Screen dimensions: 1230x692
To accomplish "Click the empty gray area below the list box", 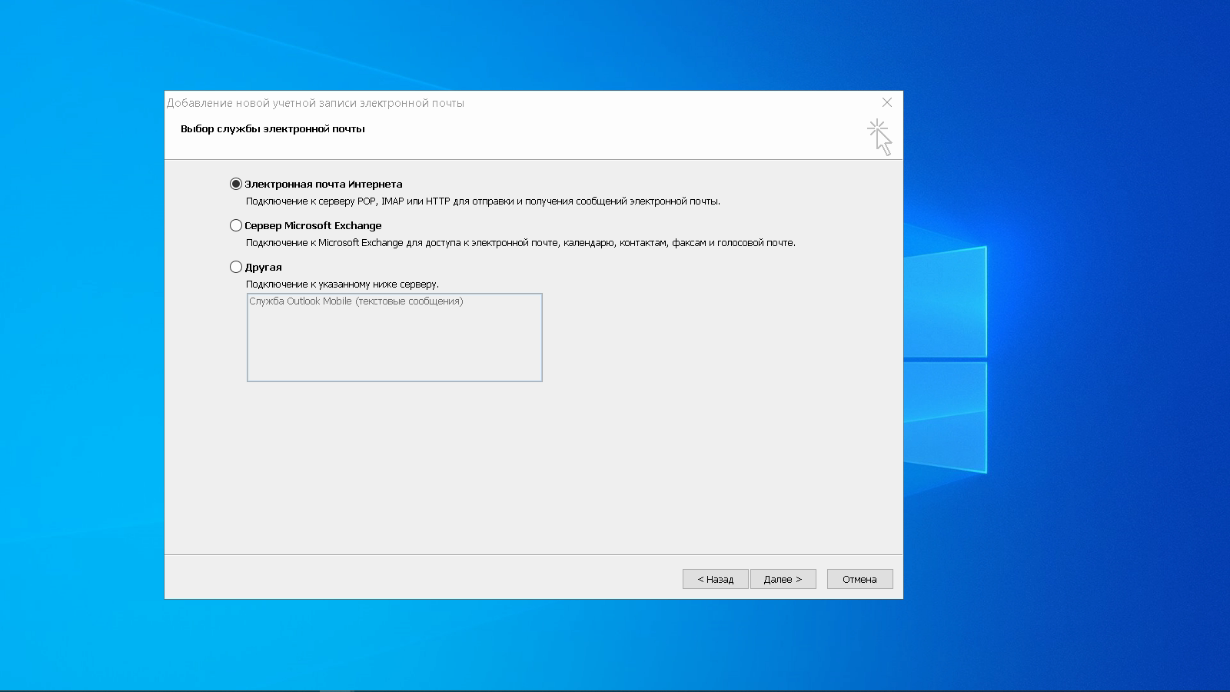I will tap(500, 470).
